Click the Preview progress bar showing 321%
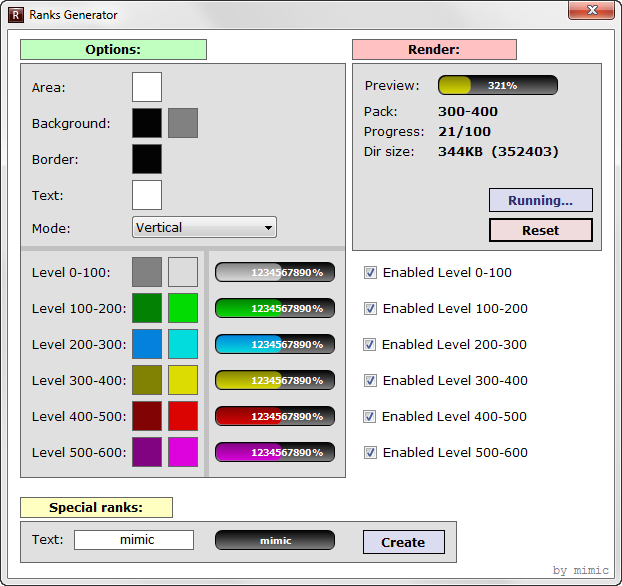This screenshot has height=586, width=622. click(x=498, y=85)
